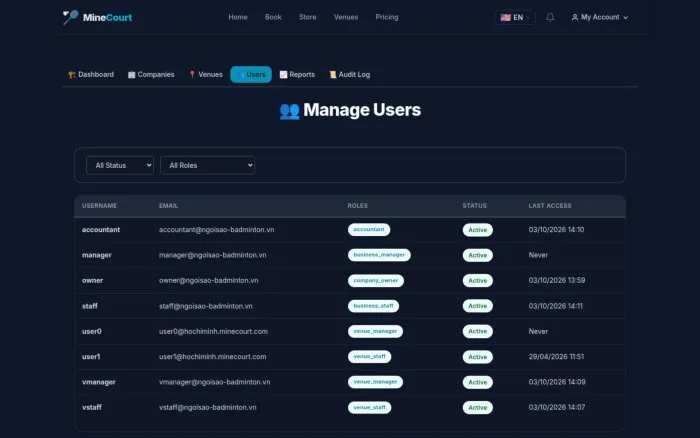The height and width of the screenshot is (438, 700).
Task: Open the All Roles filter dropdown
Action: point(207,165)
